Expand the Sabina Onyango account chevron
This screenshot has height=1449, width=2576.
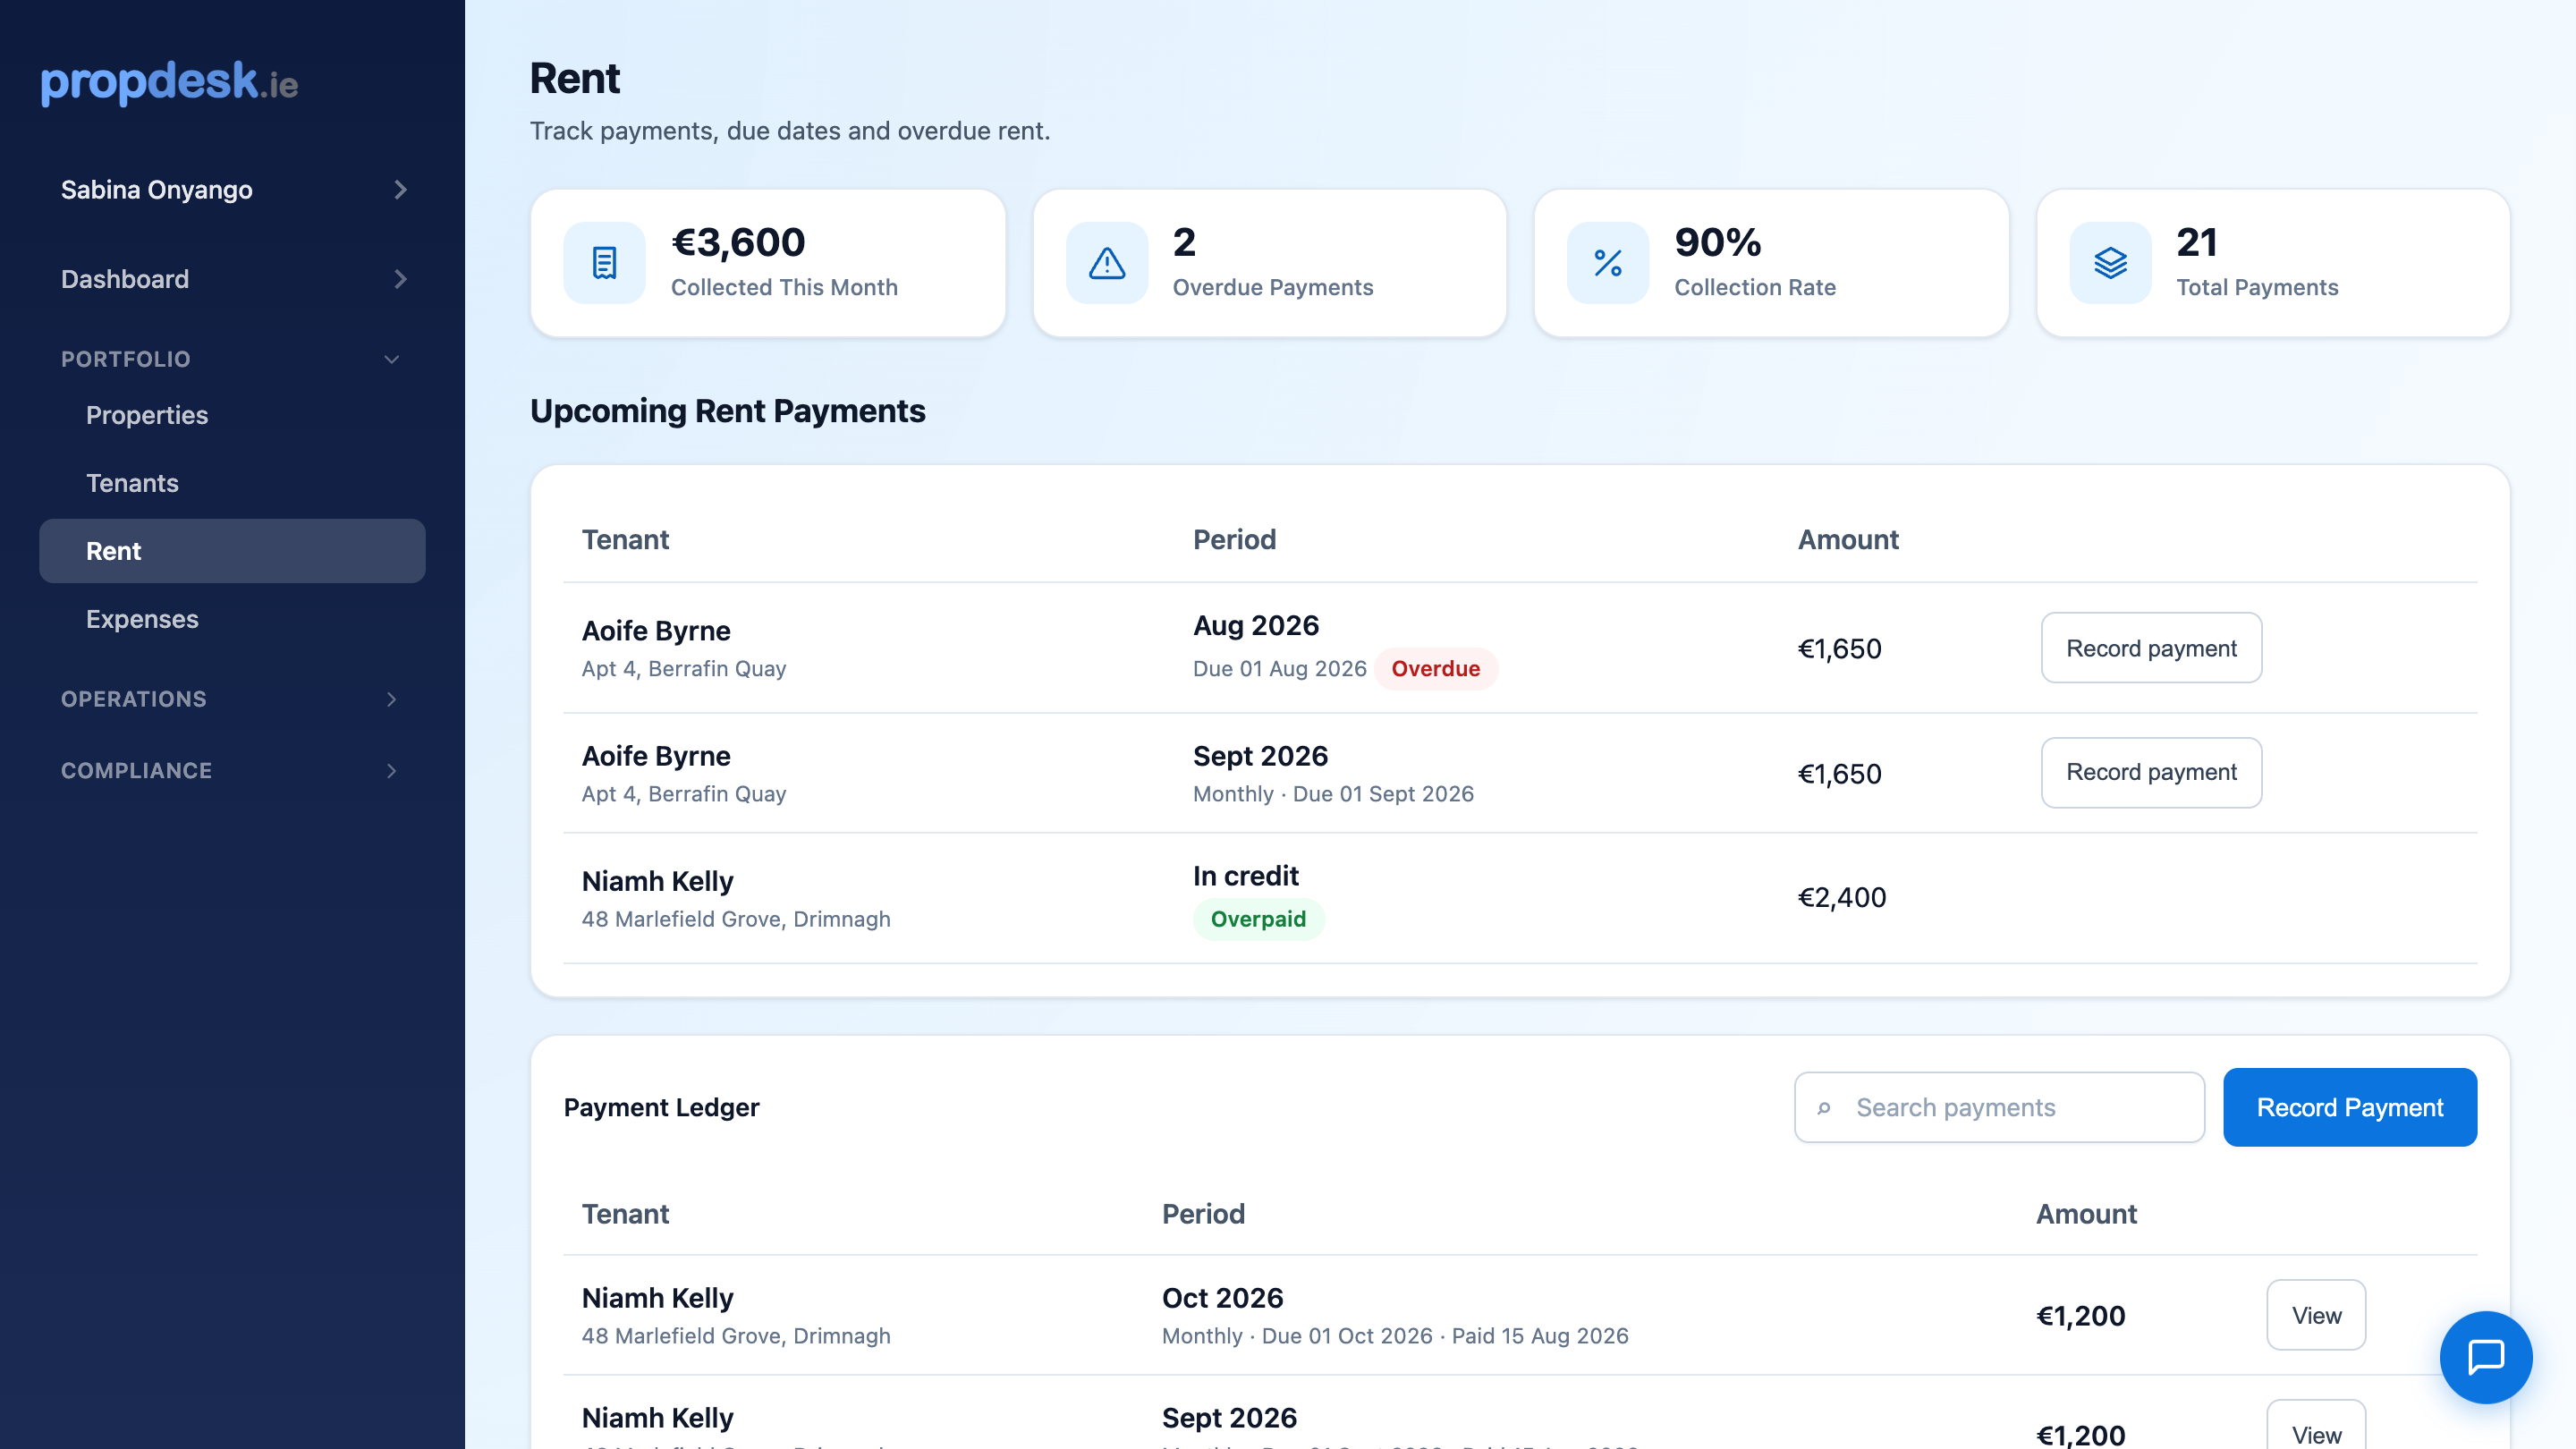click(x=400, y=190)
